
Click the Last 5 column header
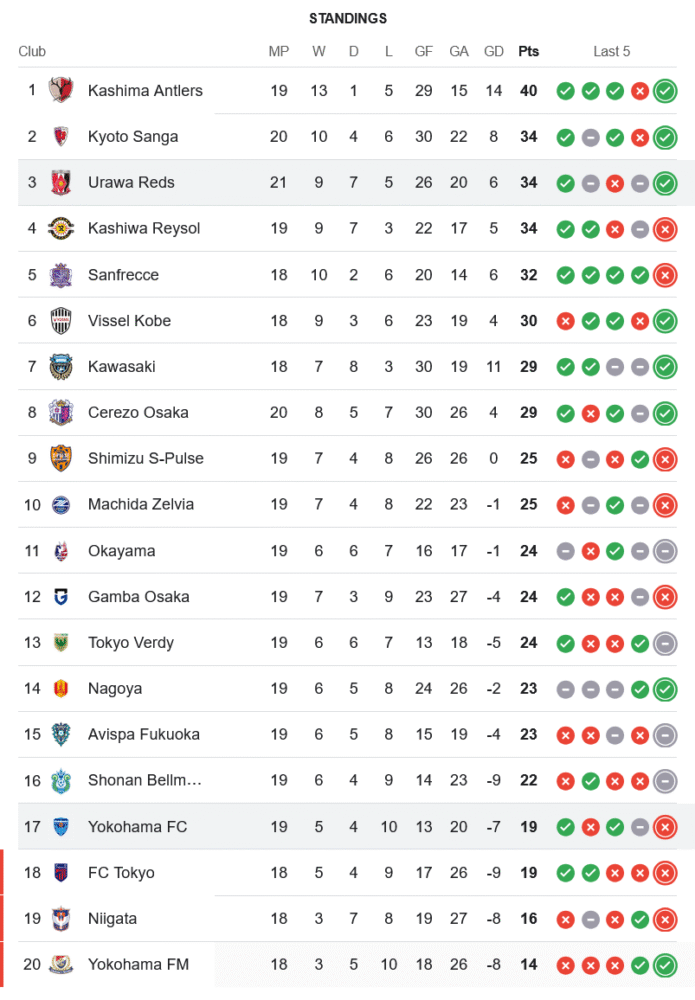click(x=612, y=51)
